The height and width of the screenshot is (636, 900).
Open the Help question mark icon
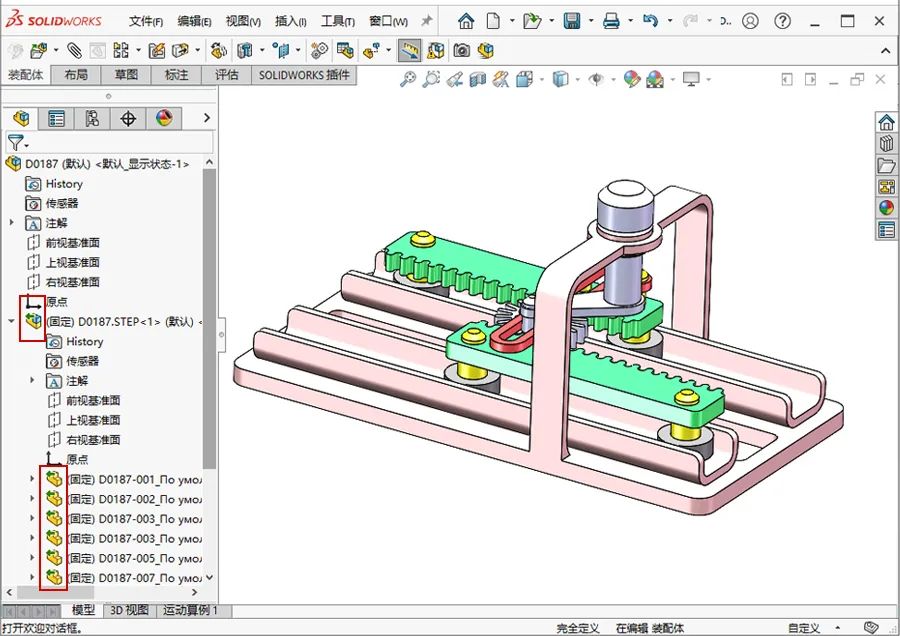pyautogui.click(x=782, y=21)
